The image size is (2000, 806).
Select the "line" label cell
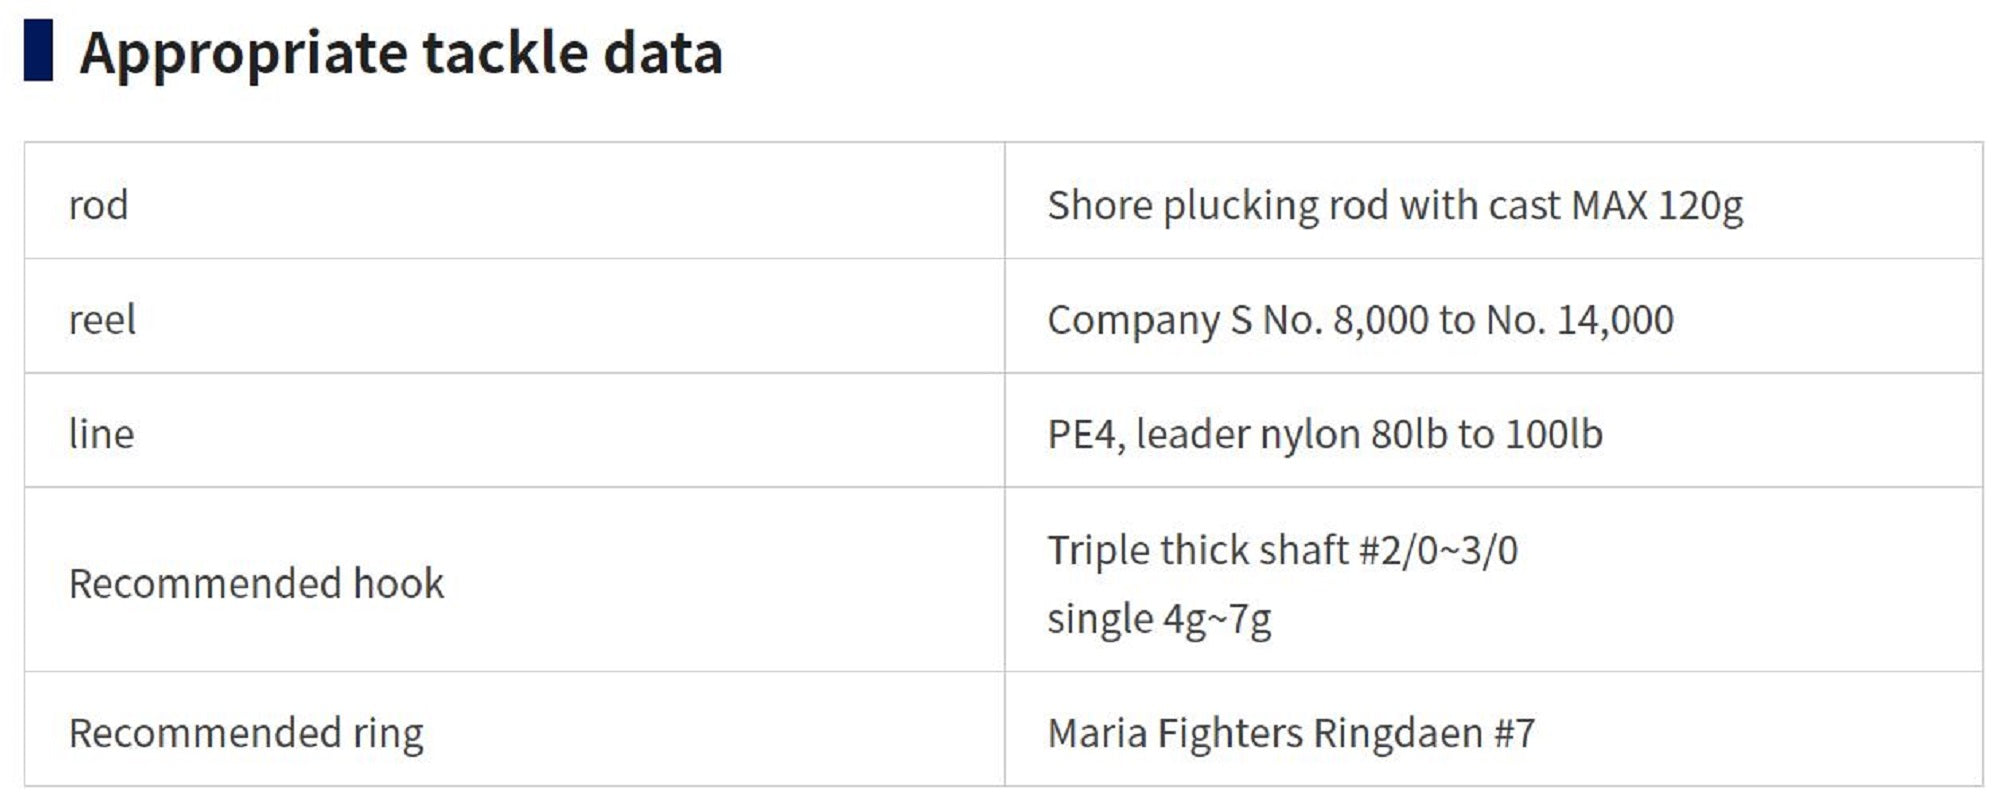101,434
